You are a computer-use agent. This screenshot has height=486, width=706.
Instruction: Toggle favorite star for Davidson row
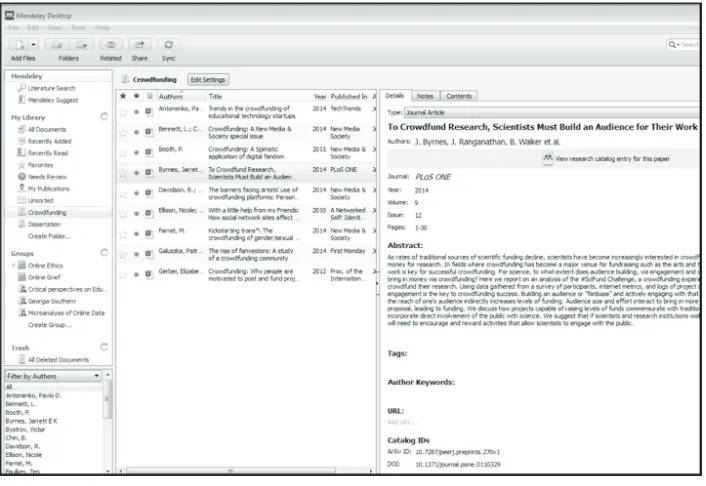123,194
